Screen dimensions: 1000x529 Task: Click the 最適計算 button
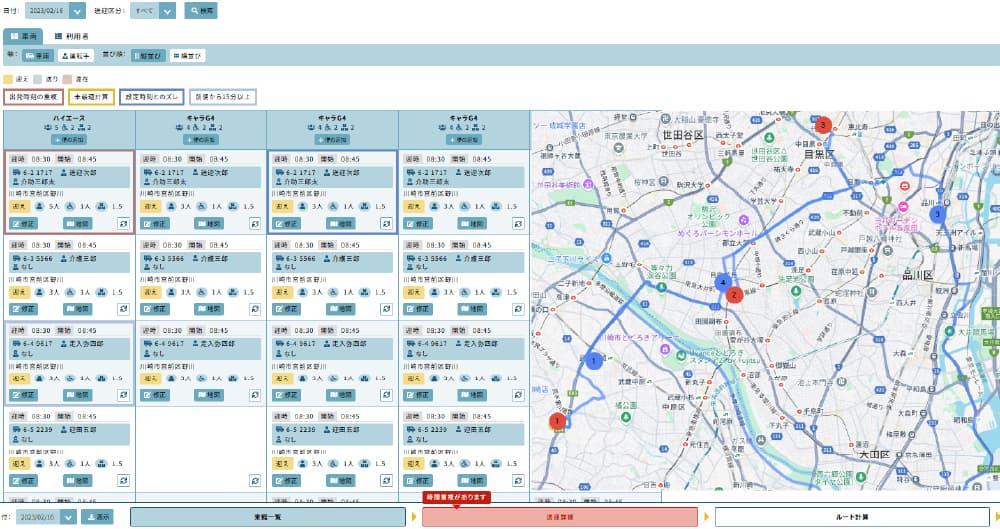pos(91,97)
